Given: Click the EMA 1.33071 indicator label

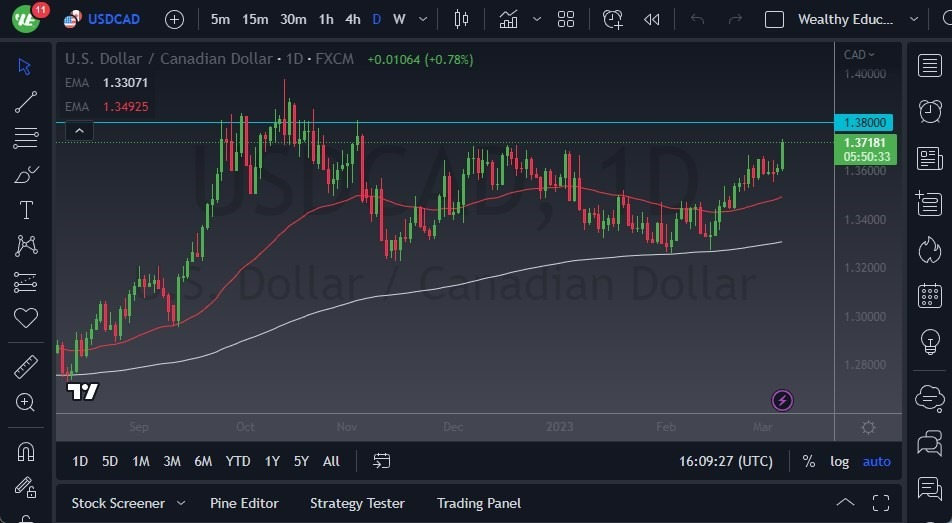Looking at the screenshot, I should (107, 83).
